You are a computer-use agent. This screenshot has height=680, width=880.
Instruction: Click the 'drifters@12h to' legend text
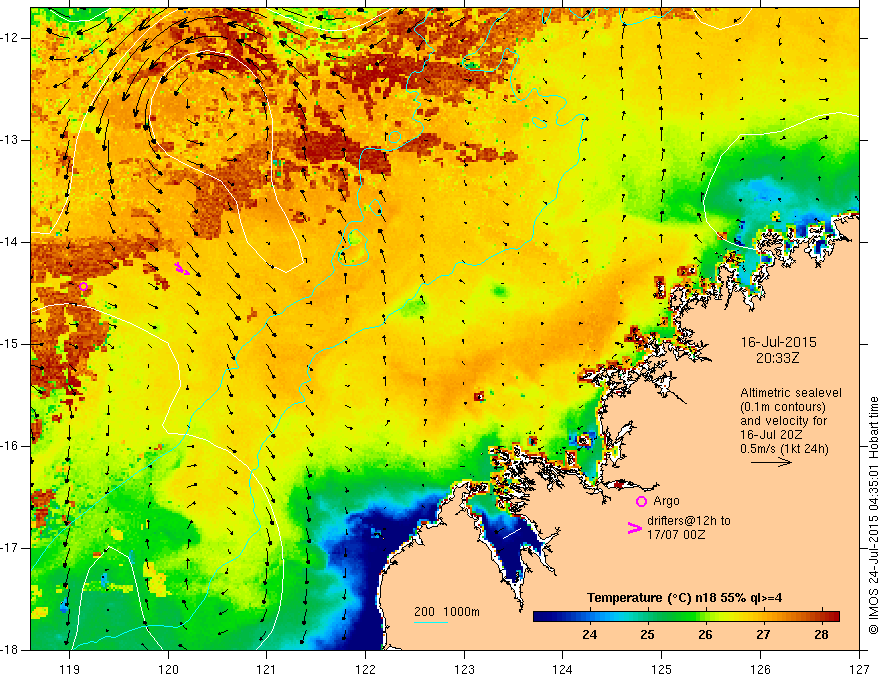689,521
